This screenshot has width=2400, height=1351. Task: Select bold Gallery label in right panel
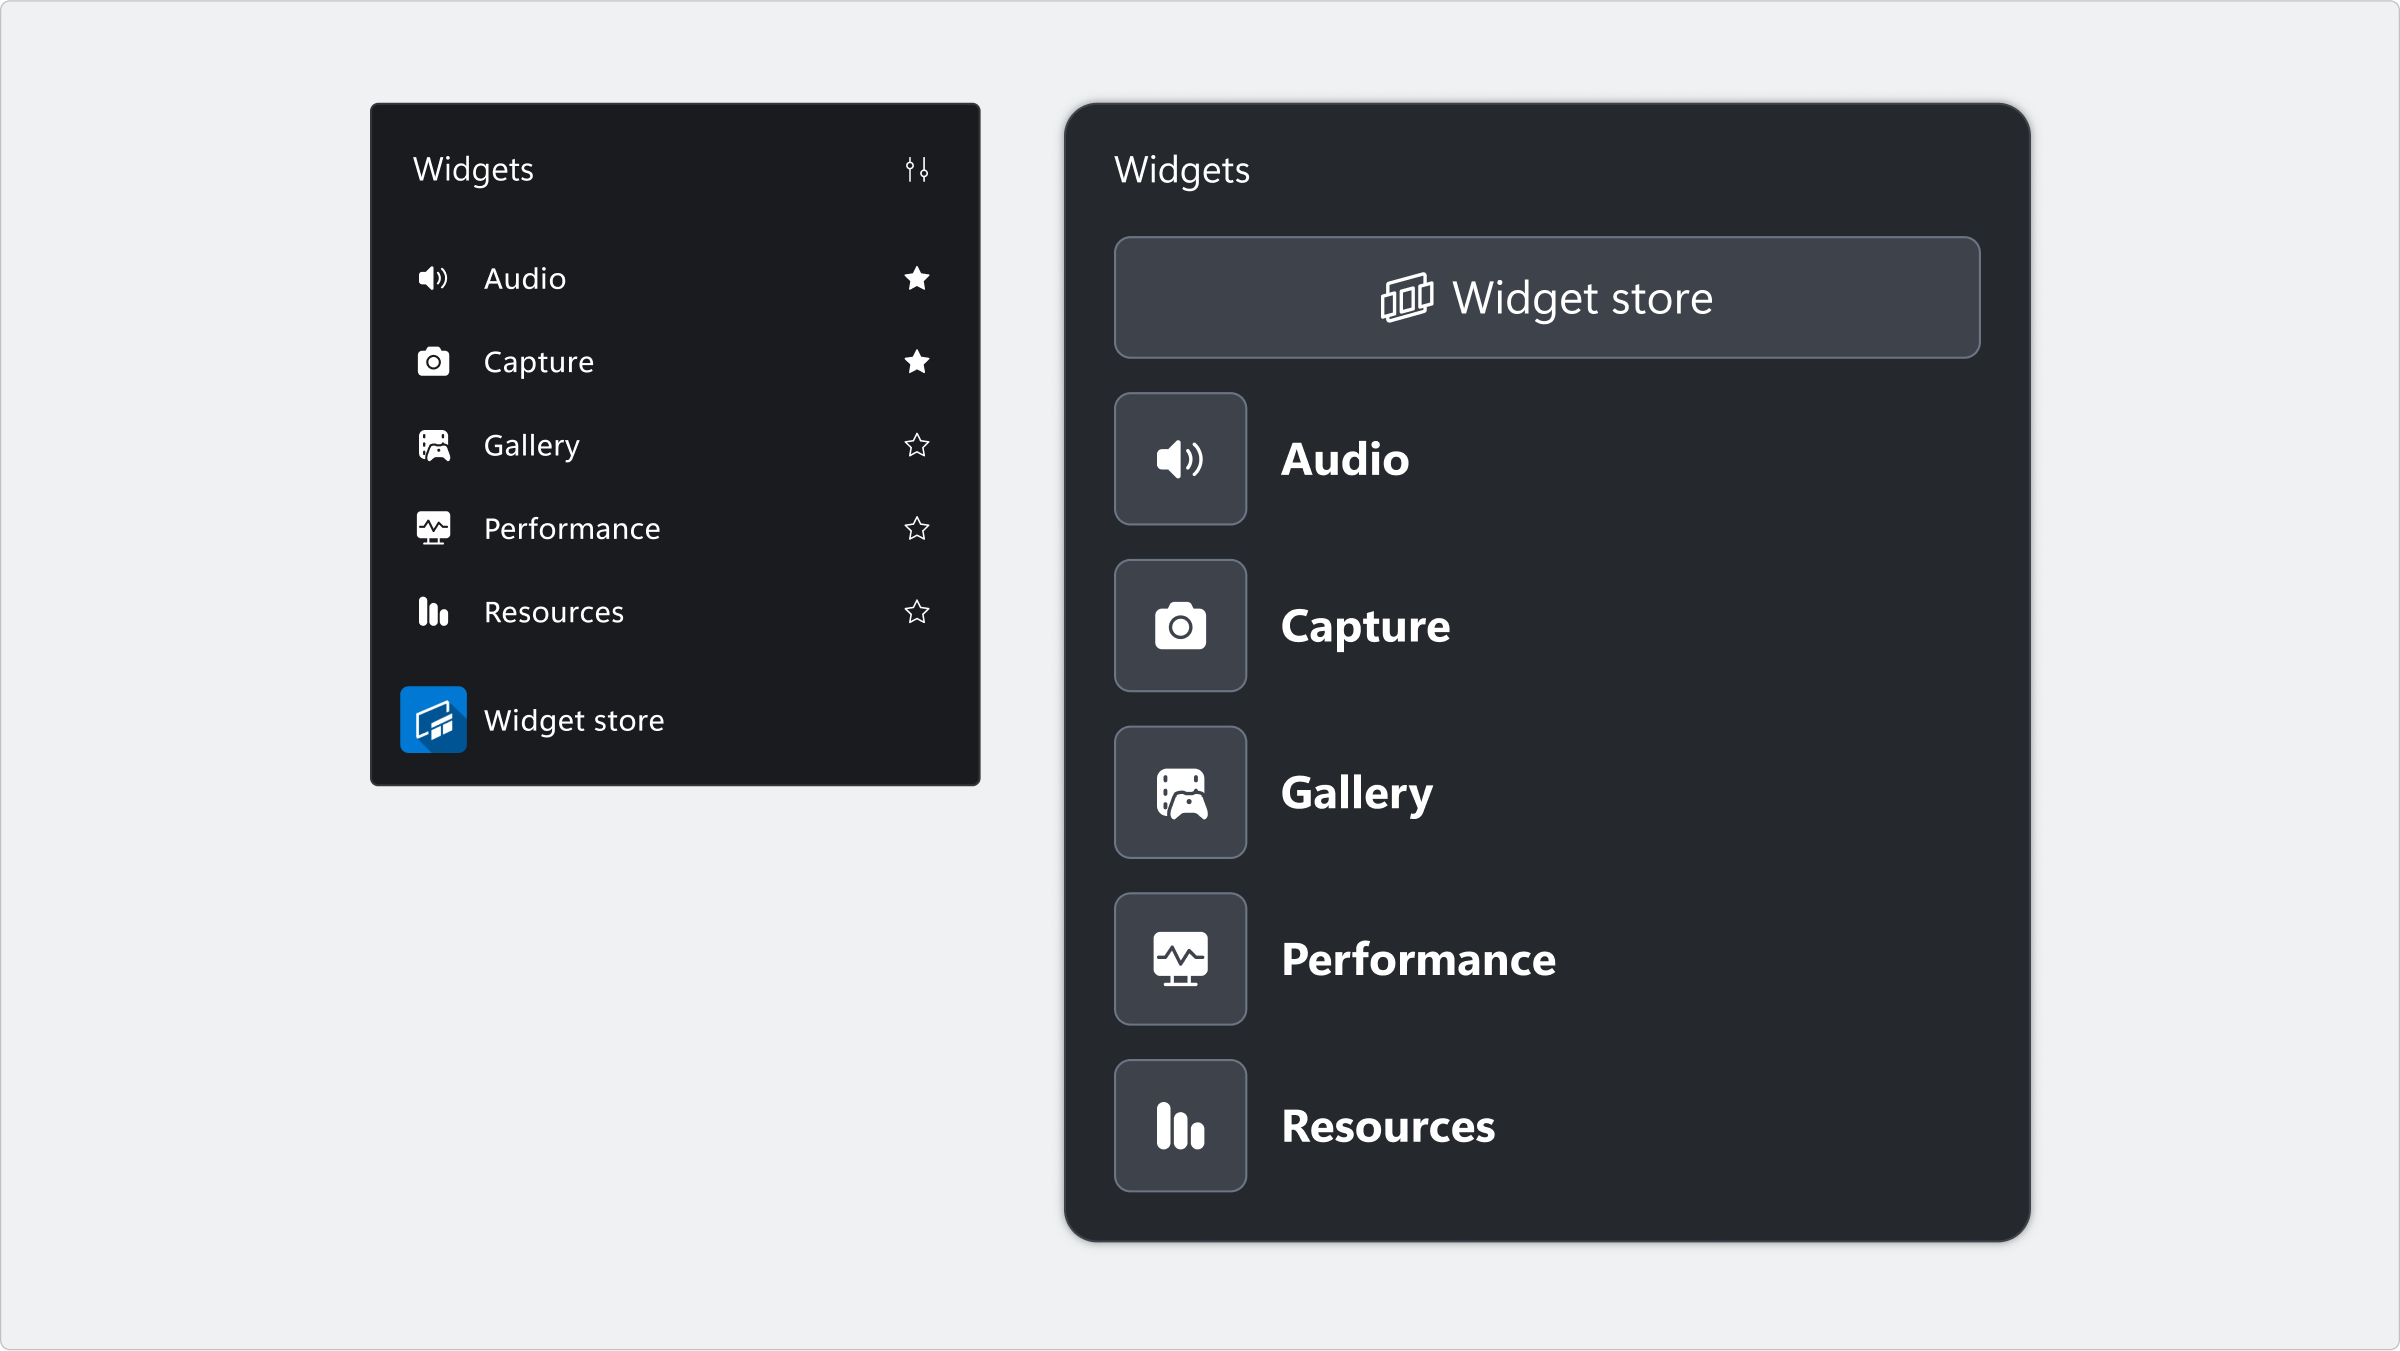coord(1357,794)
